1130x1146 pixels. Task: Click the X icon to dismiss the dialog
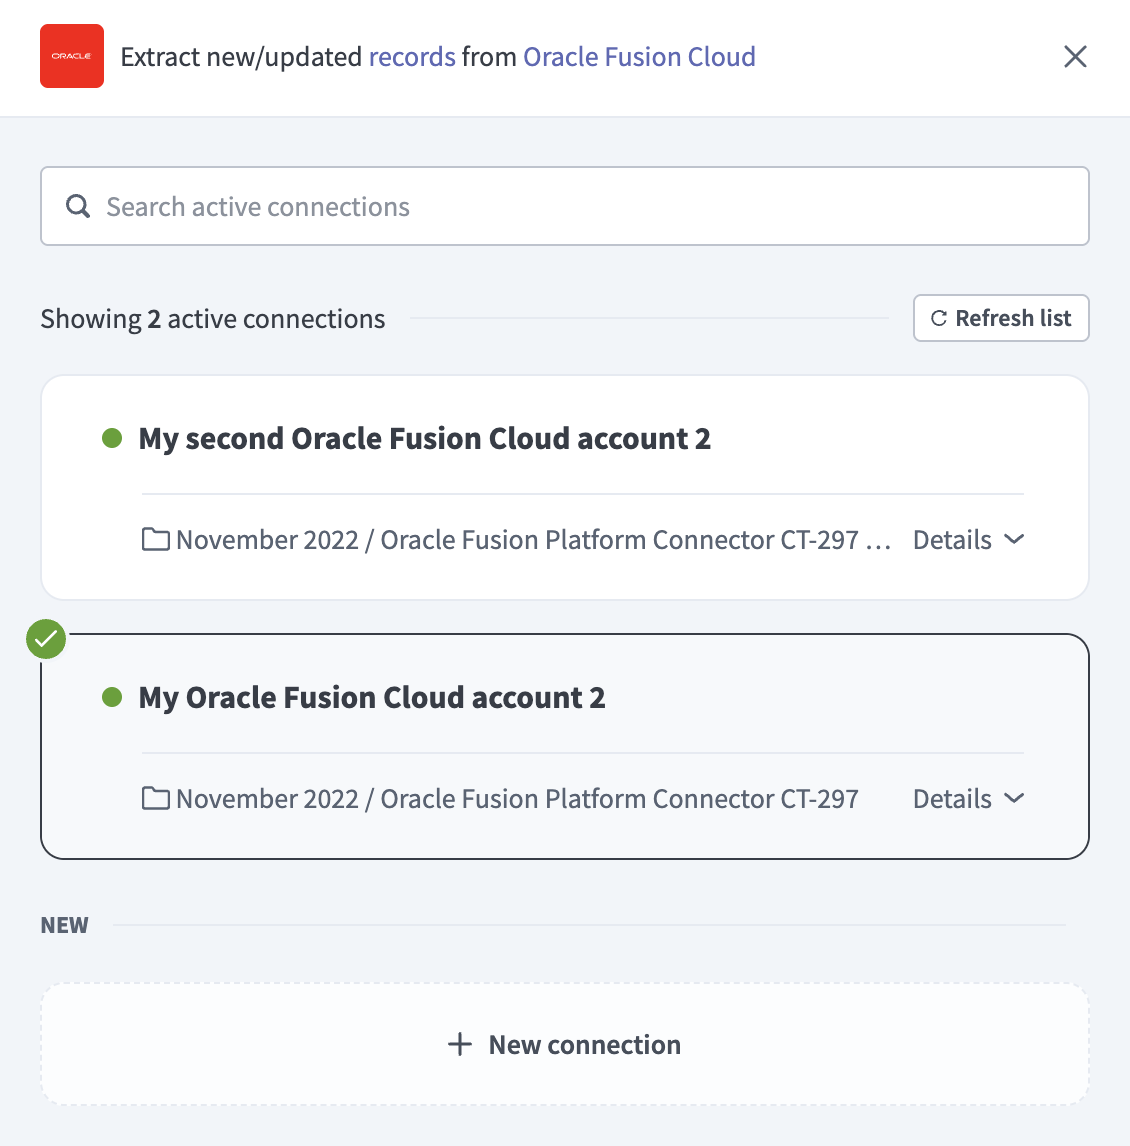coord(1075,56)
